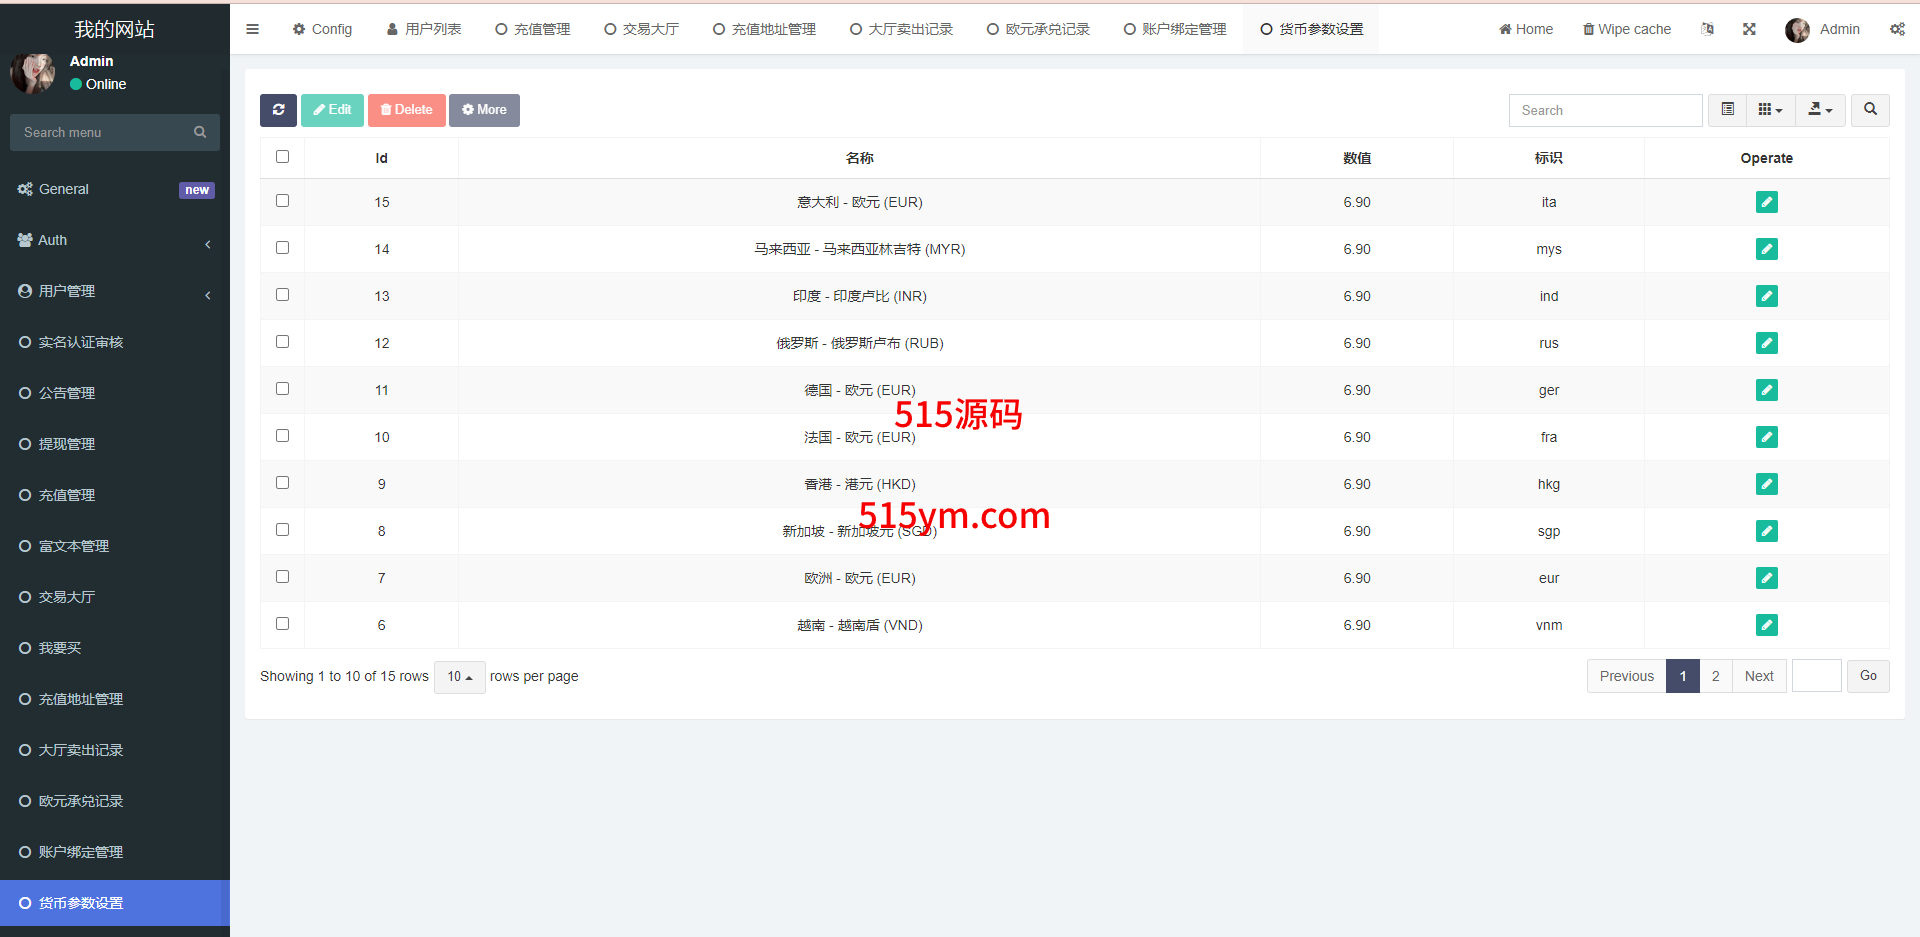Select the checkbox for row Id 6
Image resolution: width=1920 pixels, height=937 pixels.
(283, 624)
